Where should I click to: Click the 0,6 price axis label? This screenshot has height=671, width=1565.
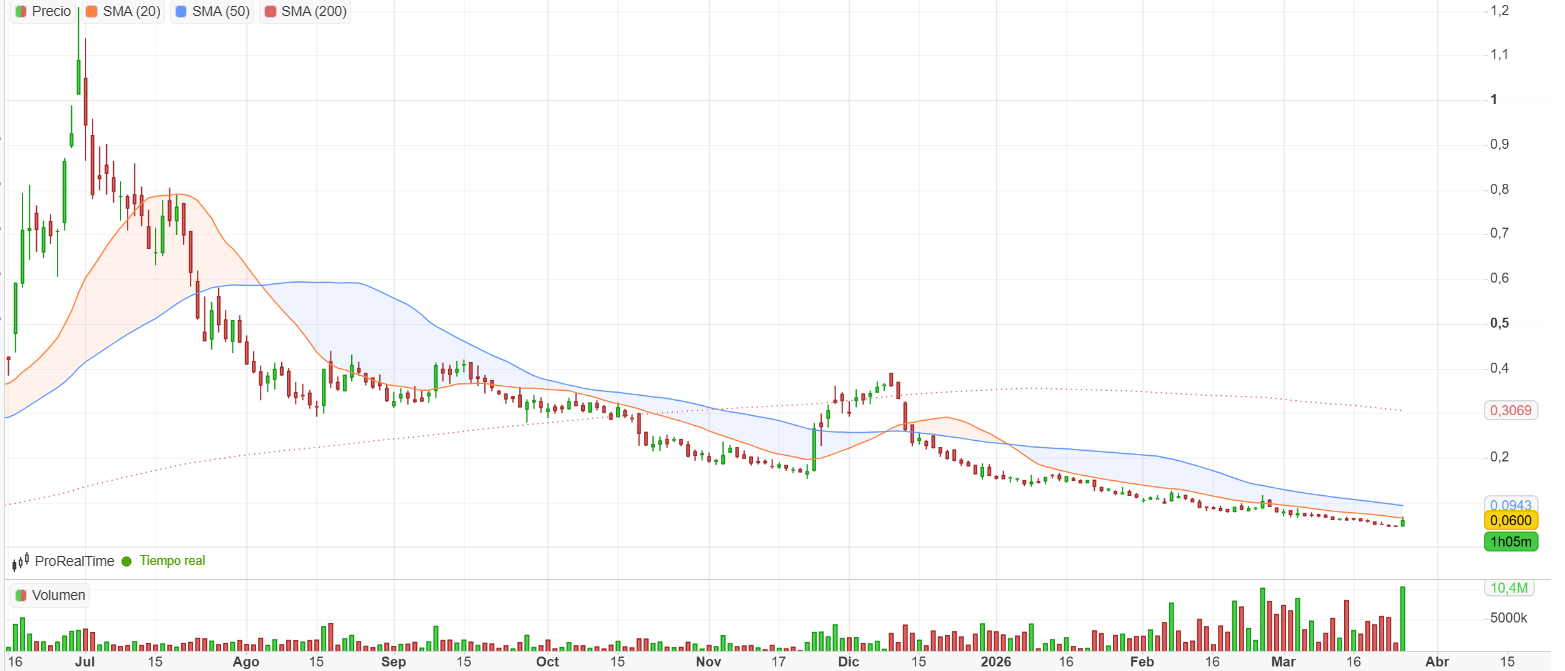click(x=1499, y=278)
